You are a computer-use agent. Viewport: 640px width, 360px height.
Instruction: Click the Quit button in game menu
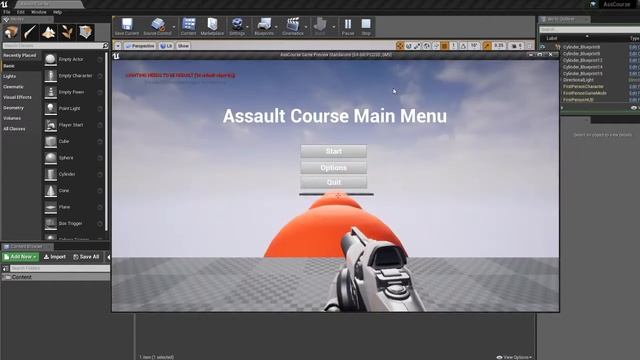pyautogui.click(x=333, y=182)
